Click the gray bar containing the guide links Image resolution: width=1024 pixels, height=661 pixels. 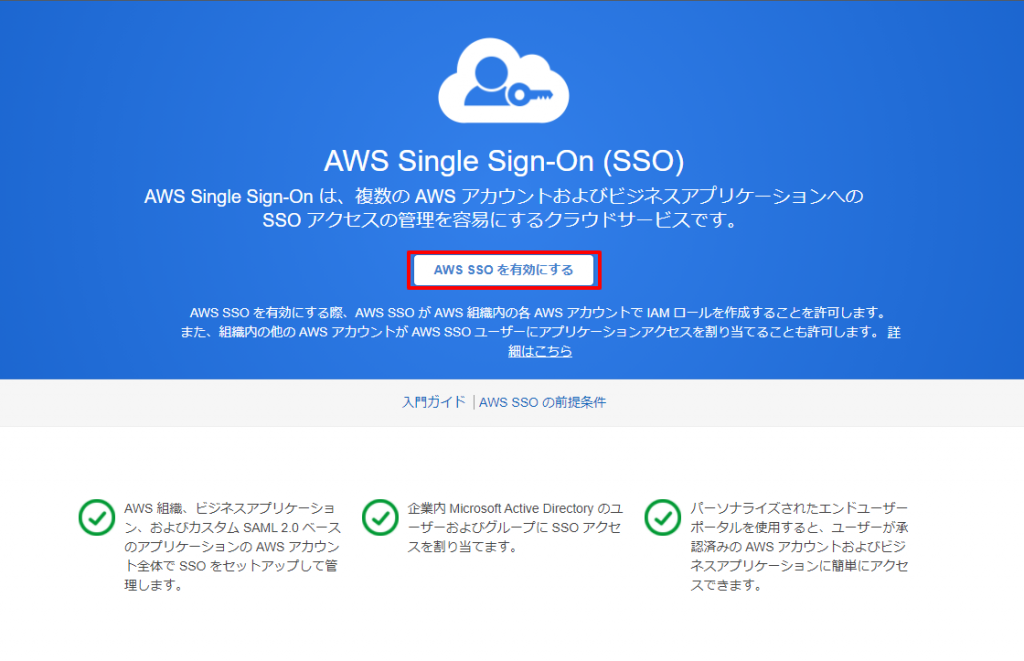[x=512, y=403]
